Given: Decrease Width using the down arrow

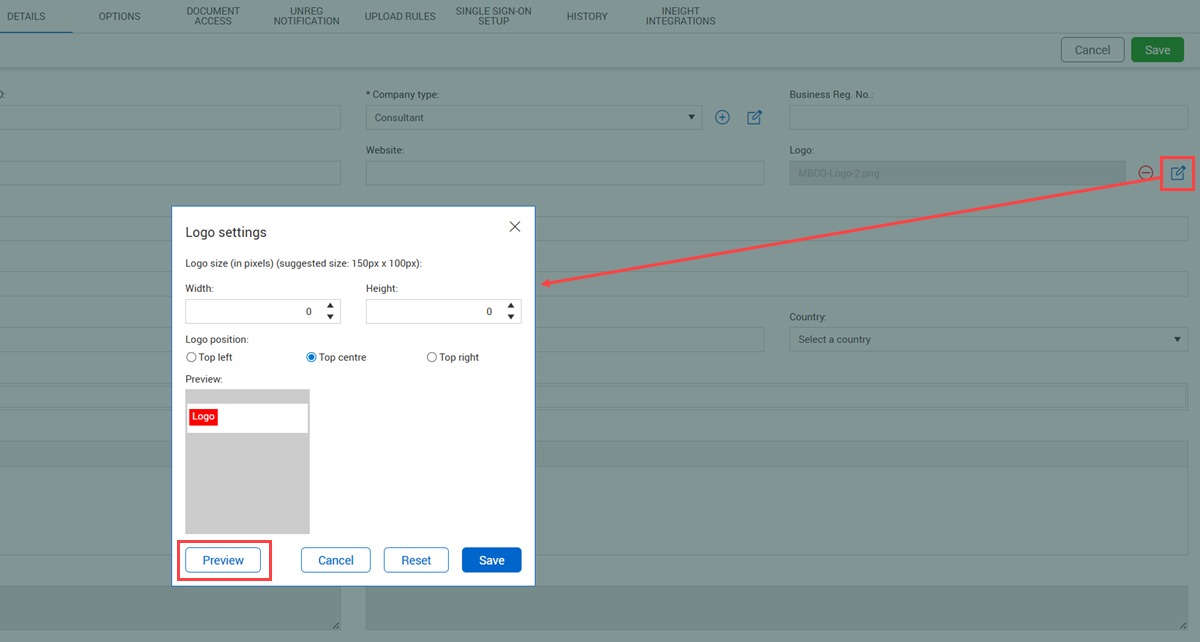Looking at the screenshot, I should 330,317.
